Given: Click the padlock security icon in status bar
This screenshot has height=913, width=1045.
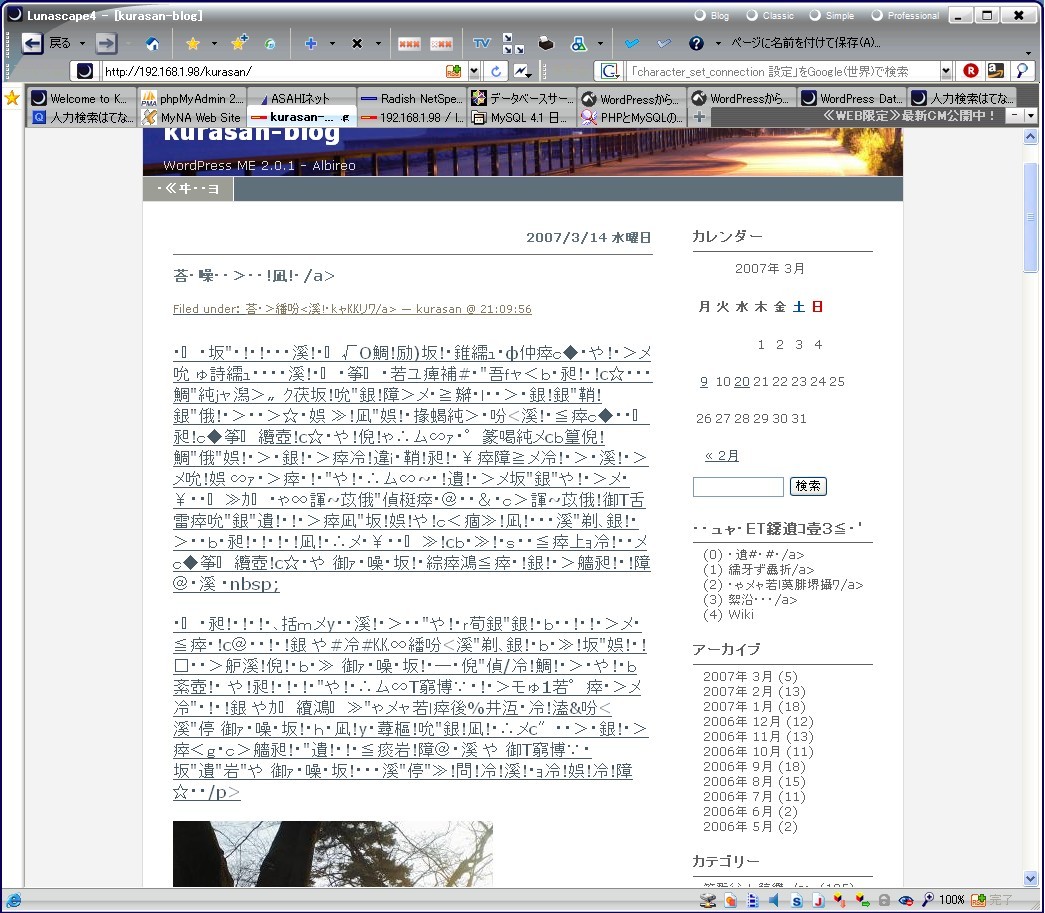Looking at the screenshot, I should tap(884, 900).
